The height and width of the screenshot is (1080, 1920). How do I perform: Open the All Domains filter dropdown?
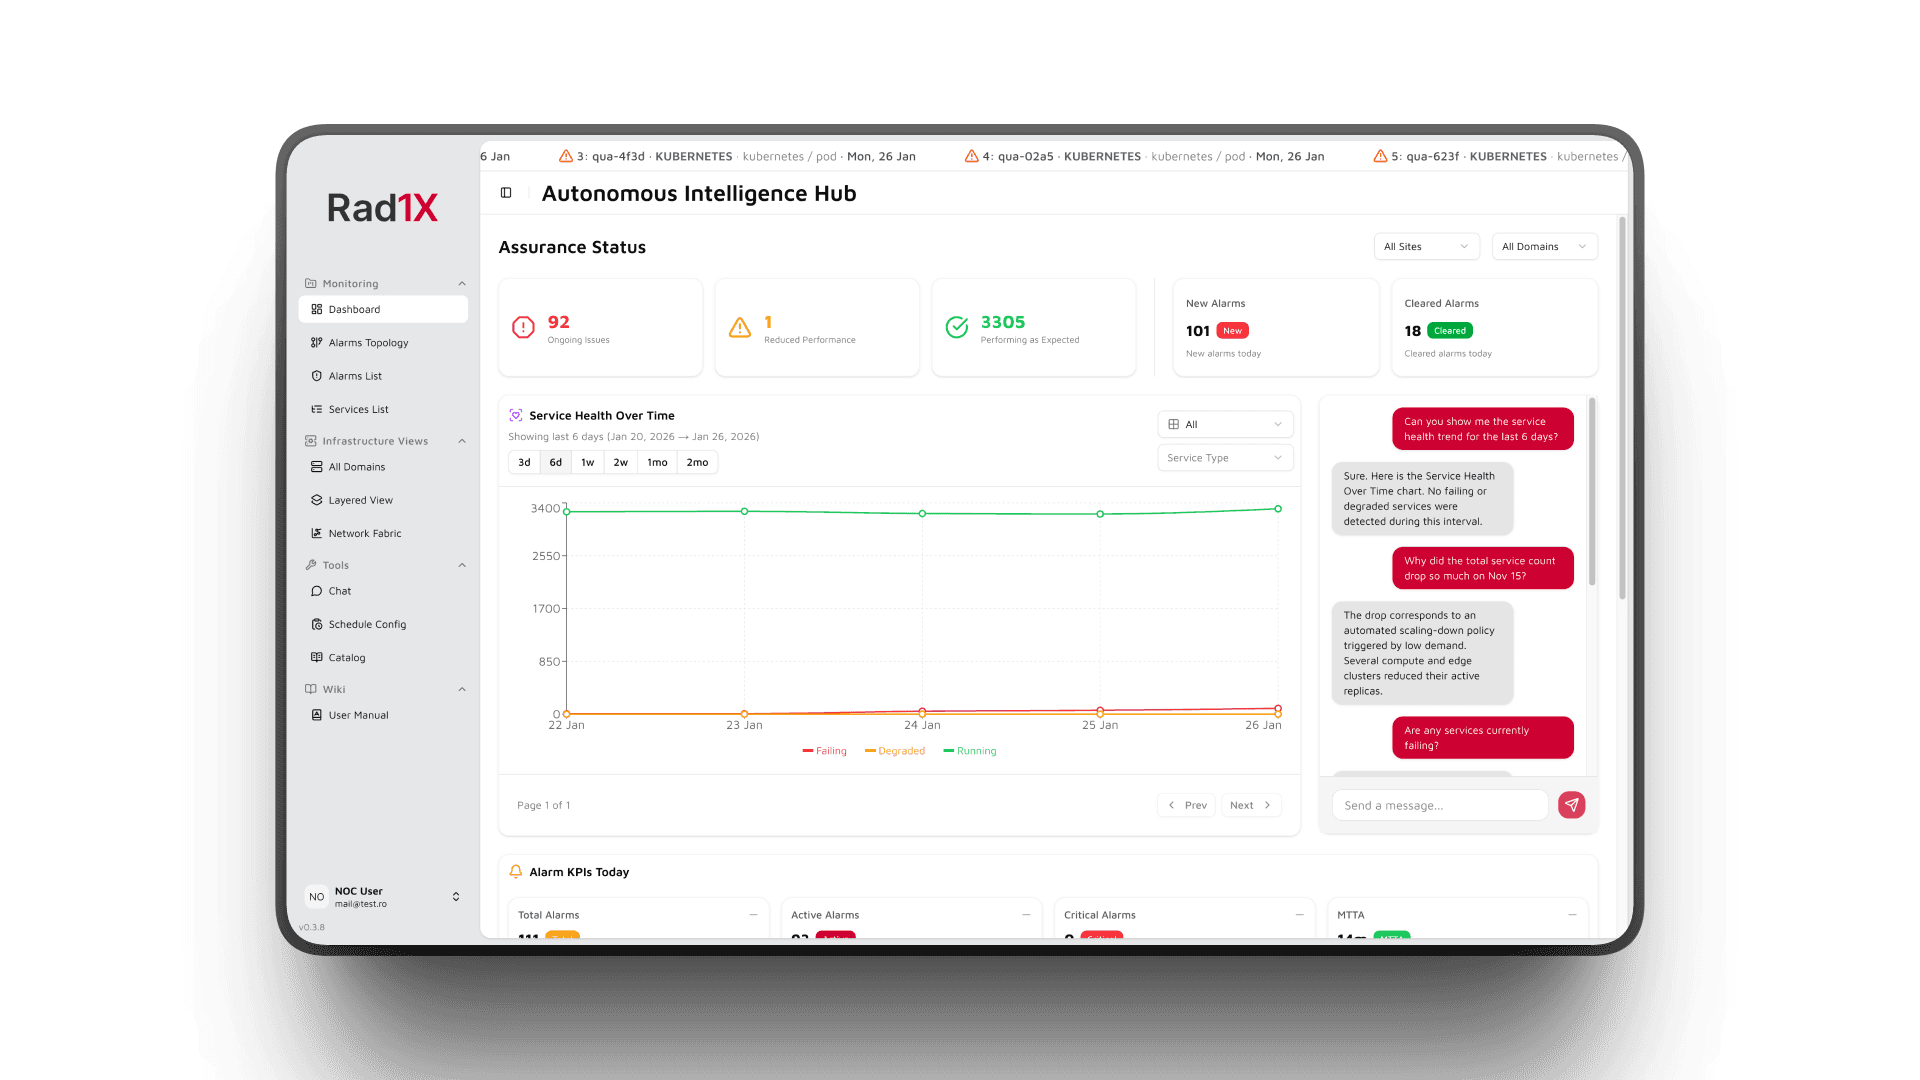click(1544, 246)
